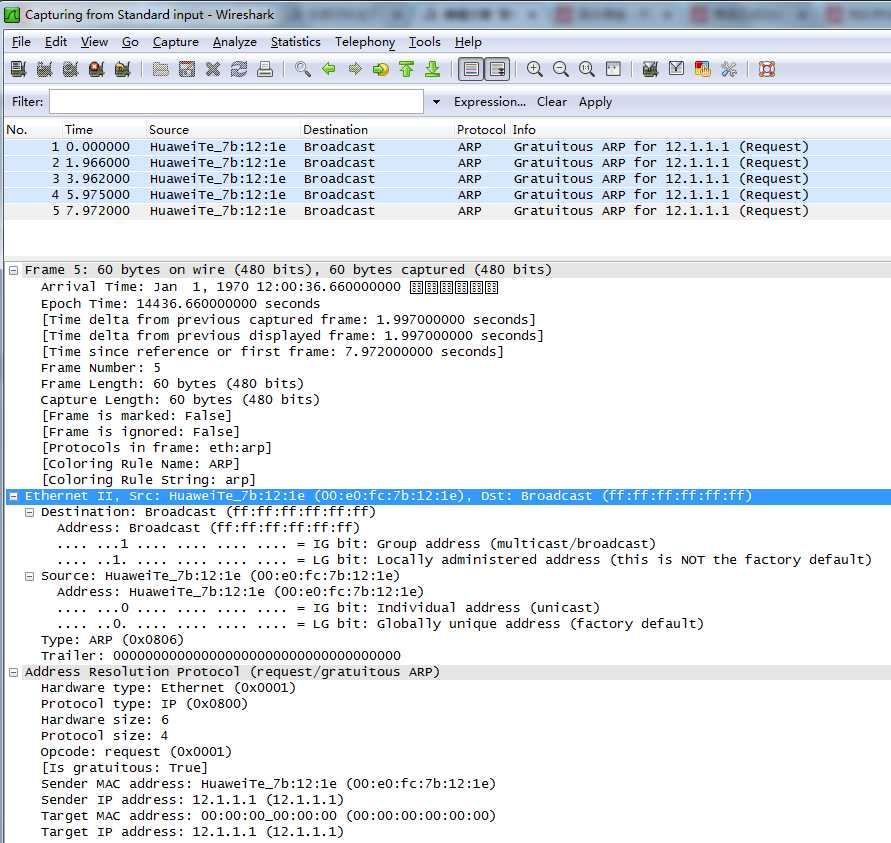The width and height of the screenshot is (891, 843).
Task: Open help via lifebuoy icon
Action: point(767,69)
